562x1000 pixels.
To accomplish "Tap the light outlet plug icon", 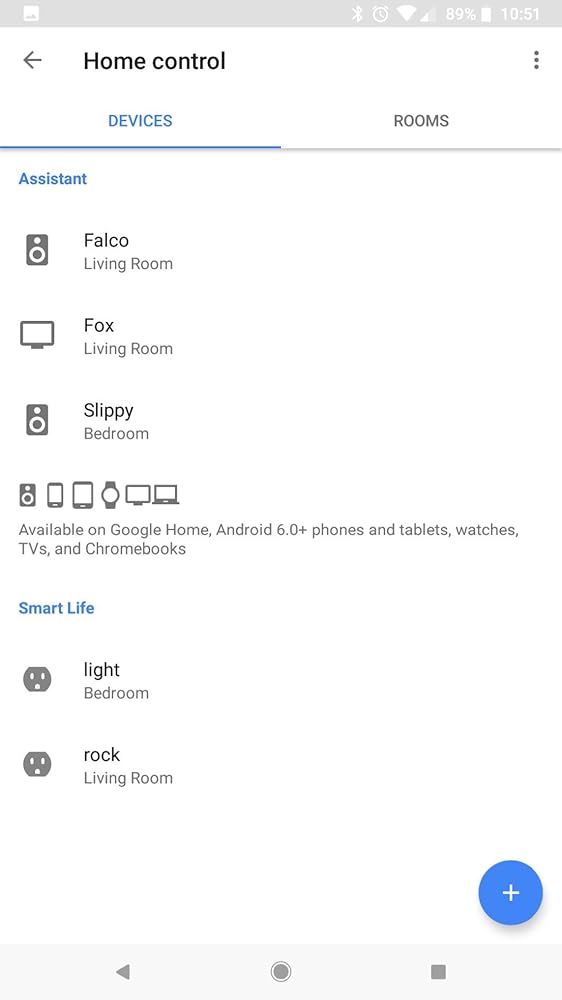I will (x=37, y=679).
